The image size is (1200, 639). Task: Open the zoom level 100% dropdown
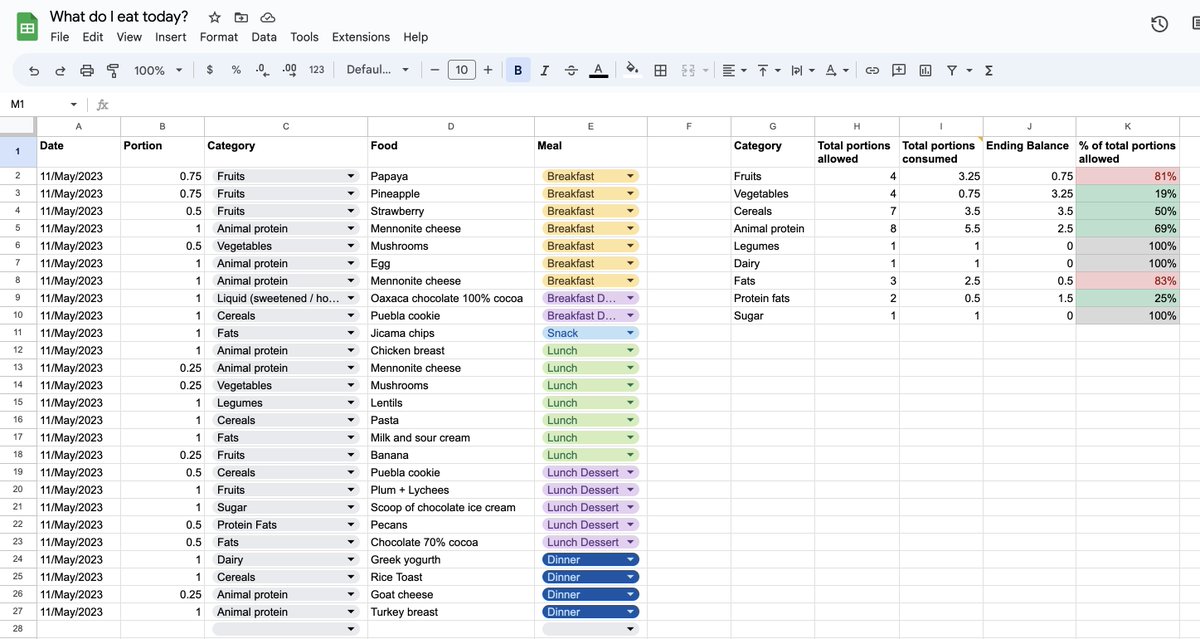coord(159,70)
